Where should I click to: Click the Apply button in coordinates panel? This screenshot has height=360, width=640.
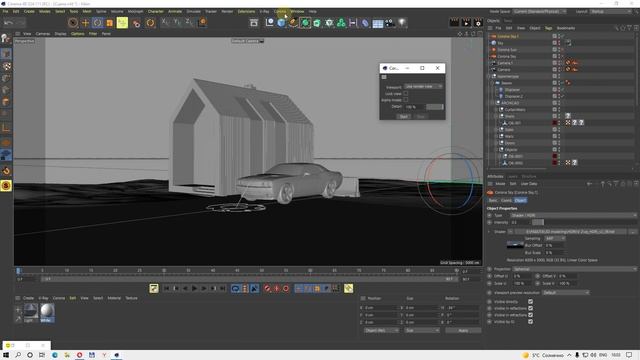click(x=463, y=330)
